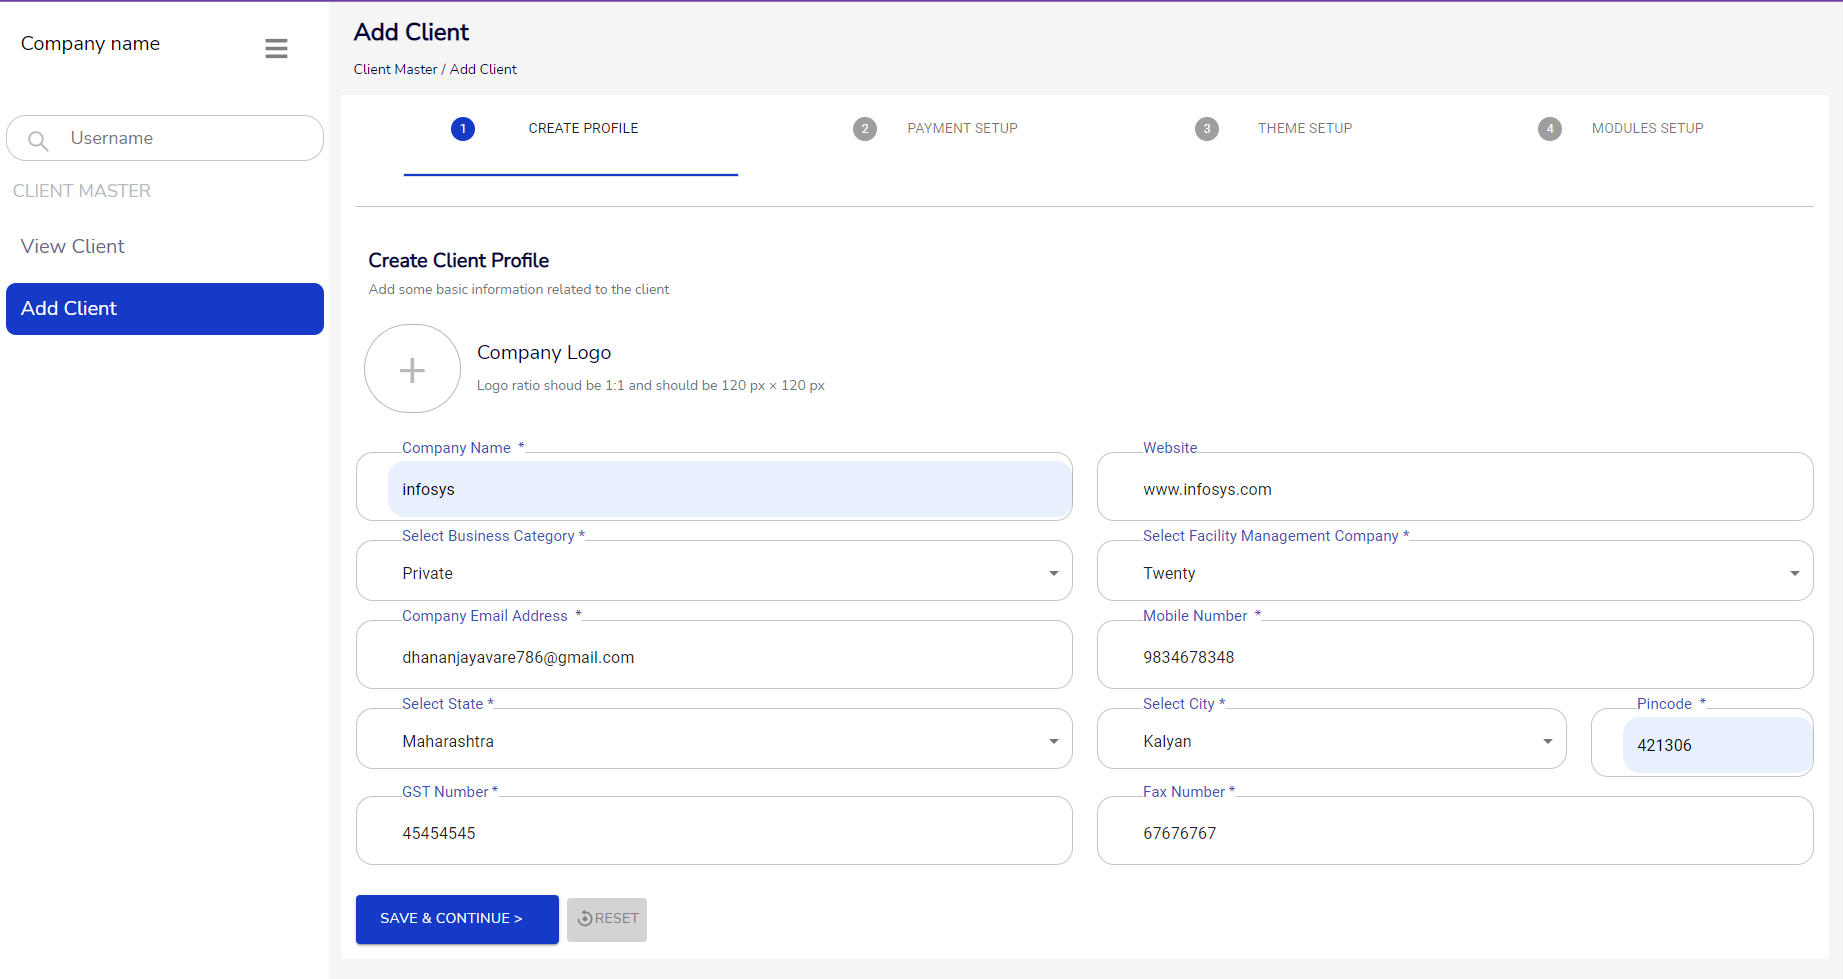Click the Mobile Number field
Image resolution: width=1843 pixels, height=979 pixels.
tap(1455, 656)
